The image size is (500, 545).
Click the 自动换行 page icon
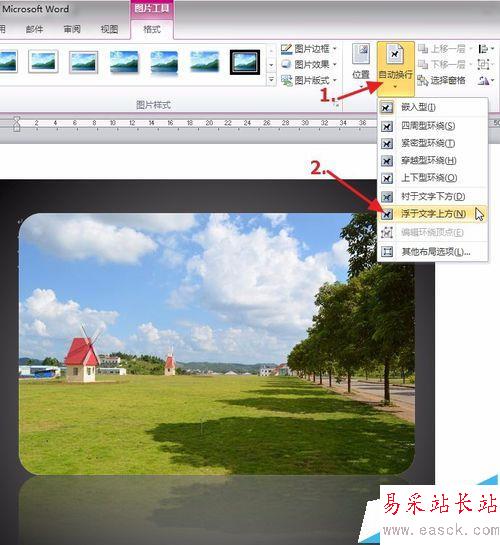395,54
